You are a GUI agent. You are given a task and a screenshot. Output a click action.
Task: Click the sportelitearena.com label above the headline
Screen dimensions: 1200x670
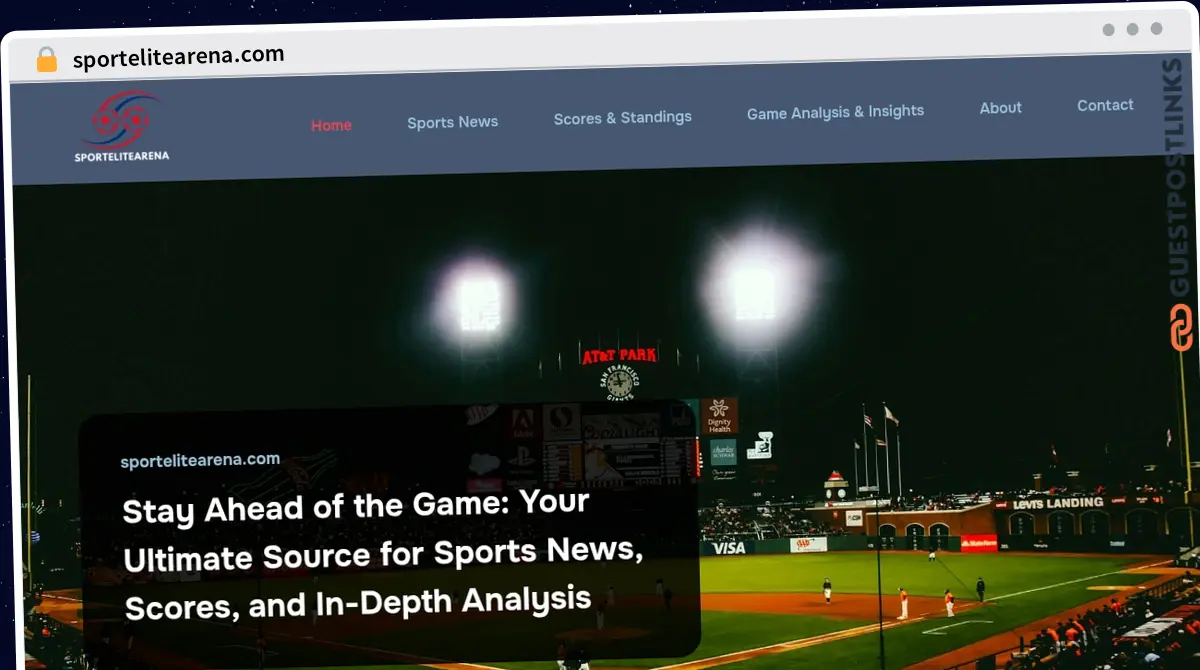point(200,461)
